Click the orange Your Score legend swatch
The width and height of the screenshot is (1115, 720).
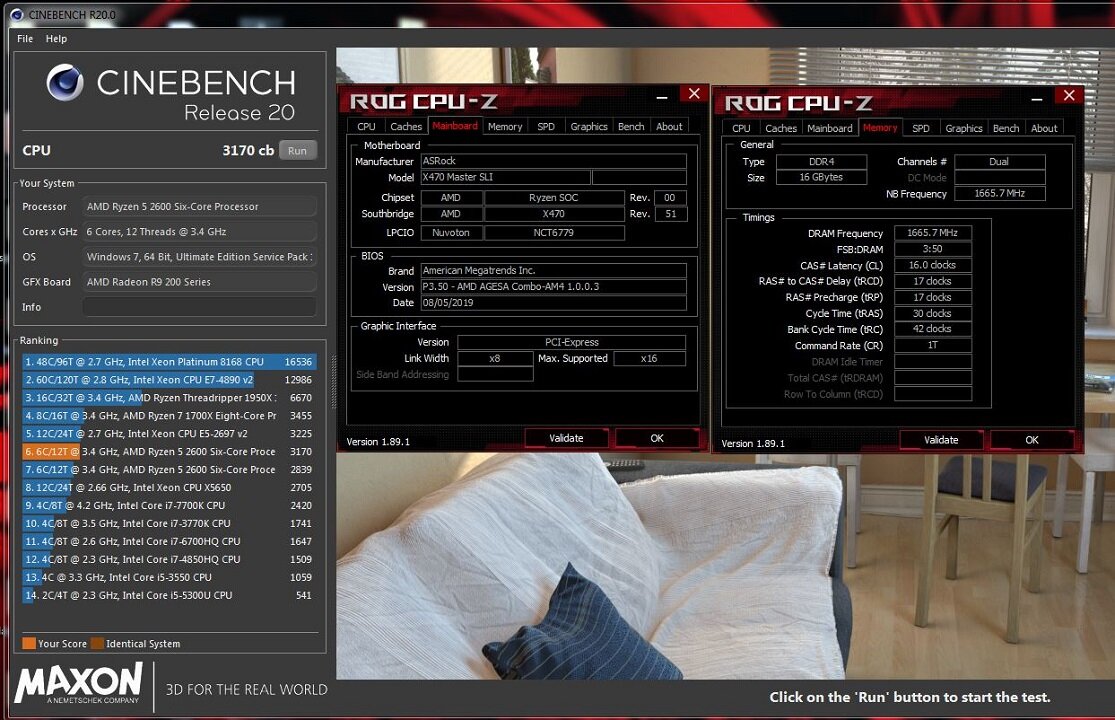28,643
